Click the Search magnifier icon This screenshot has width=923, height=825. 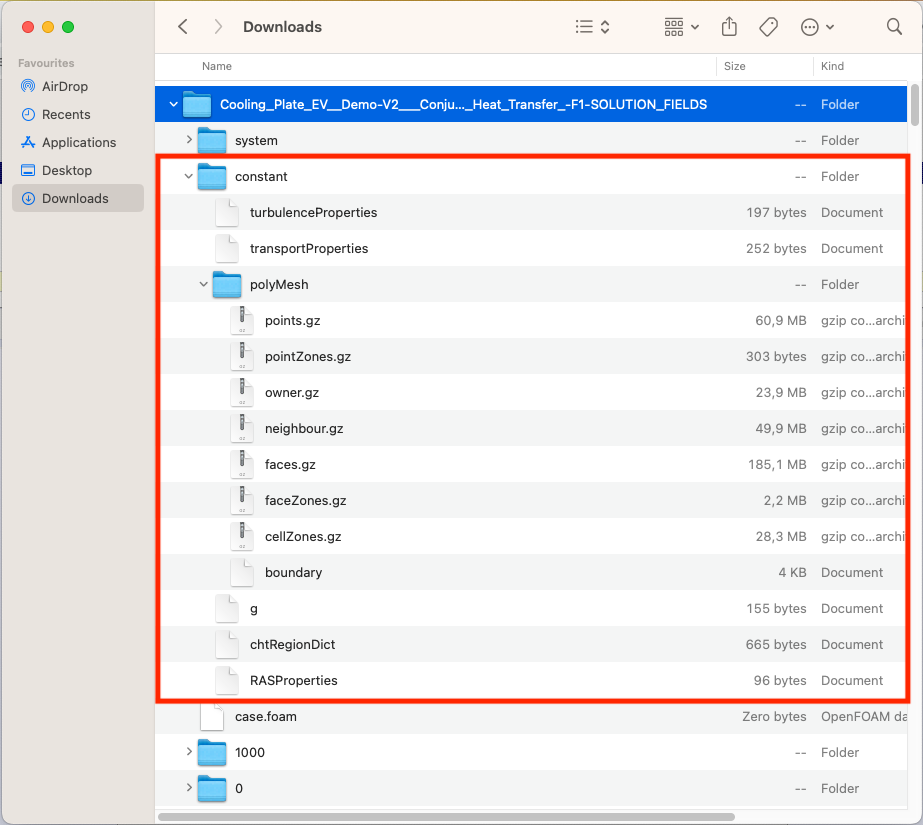point(894,26)
